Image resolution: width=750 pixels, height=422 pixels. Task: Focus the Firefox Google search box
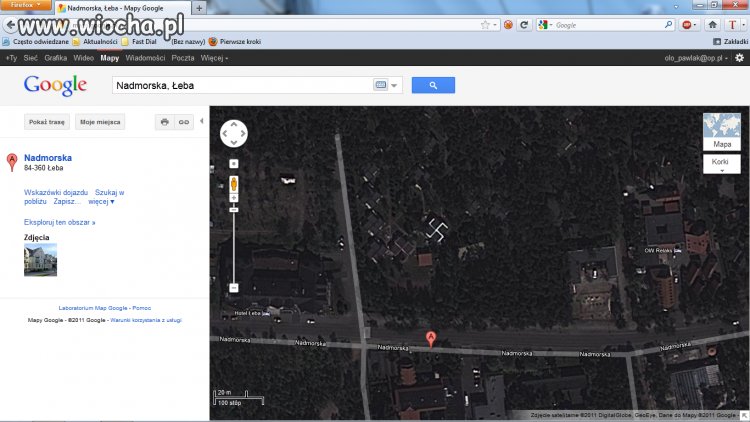(x=608, y=25)
